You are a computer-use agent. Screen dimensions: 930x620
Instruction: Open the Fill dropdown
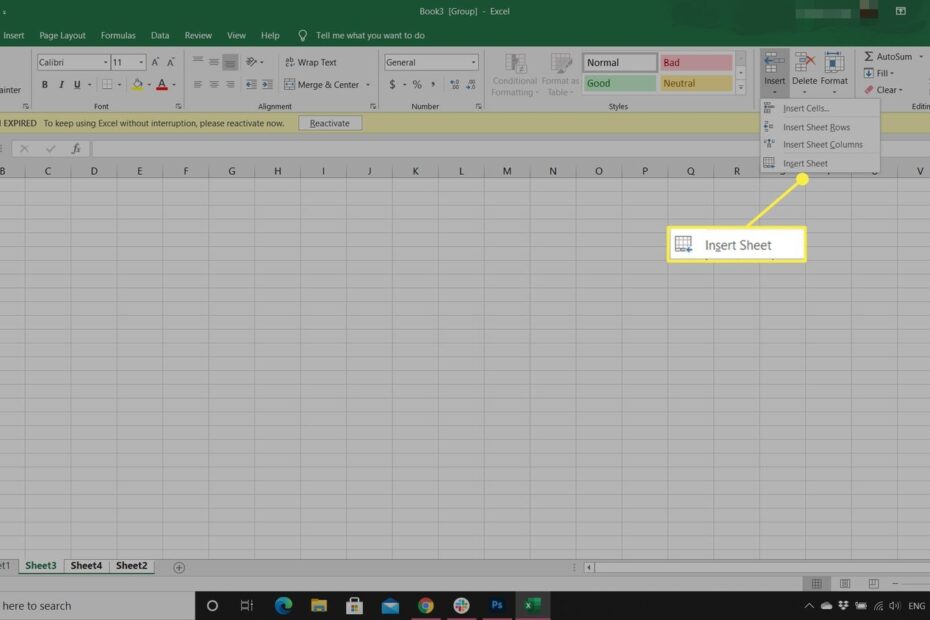879,73
